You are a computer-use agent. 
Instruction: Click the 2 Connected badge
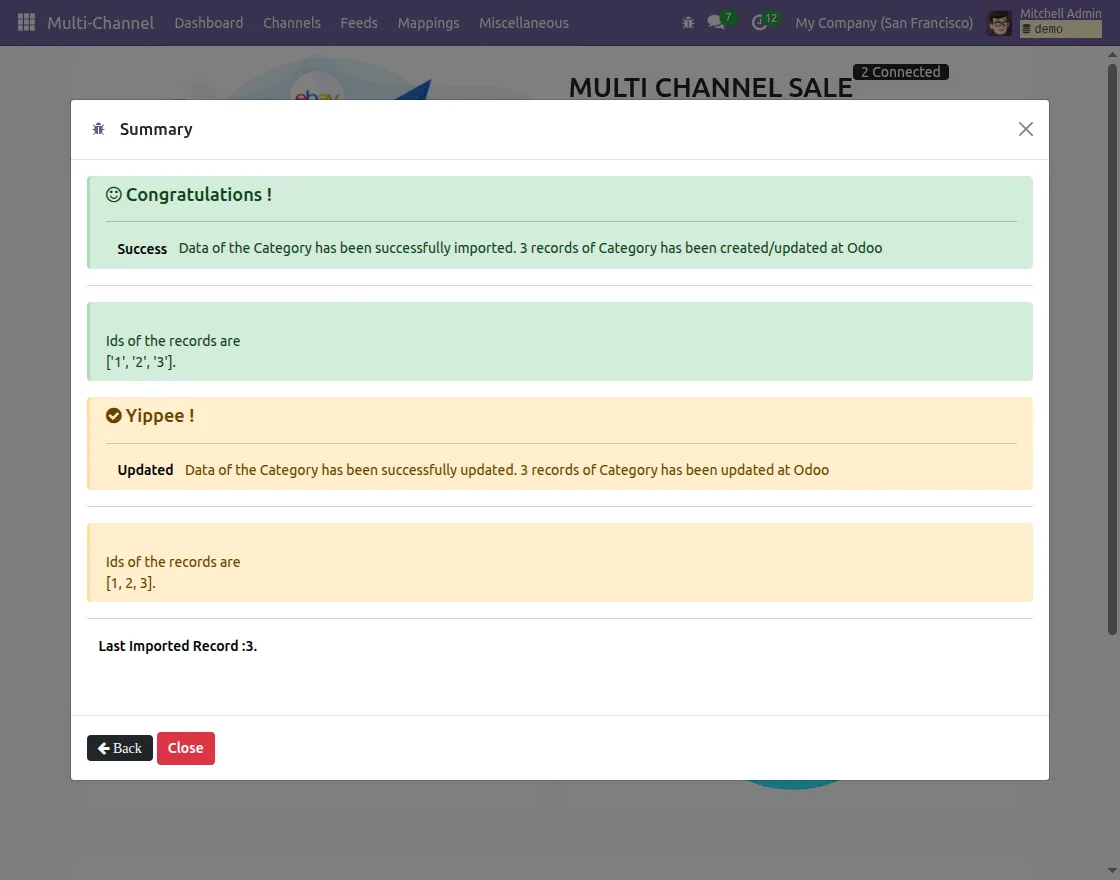tap(900, 72)
